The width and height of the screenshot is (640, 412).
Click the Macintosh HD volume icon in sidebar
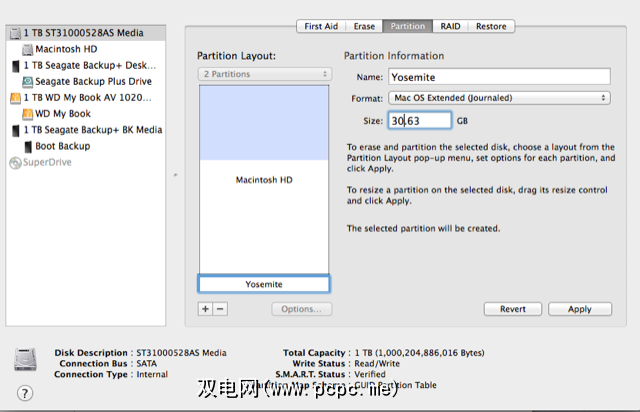(x=27, y=49)
